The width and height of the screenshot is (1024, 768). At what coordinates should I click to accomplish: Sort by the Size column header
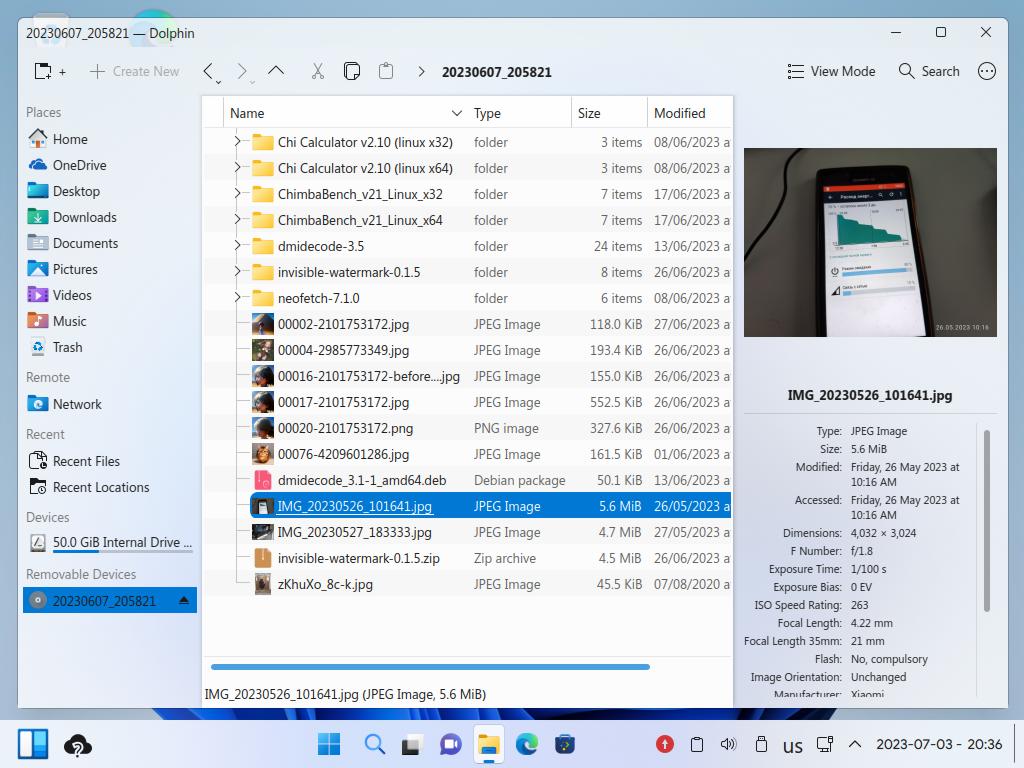[x=609, y=113]
